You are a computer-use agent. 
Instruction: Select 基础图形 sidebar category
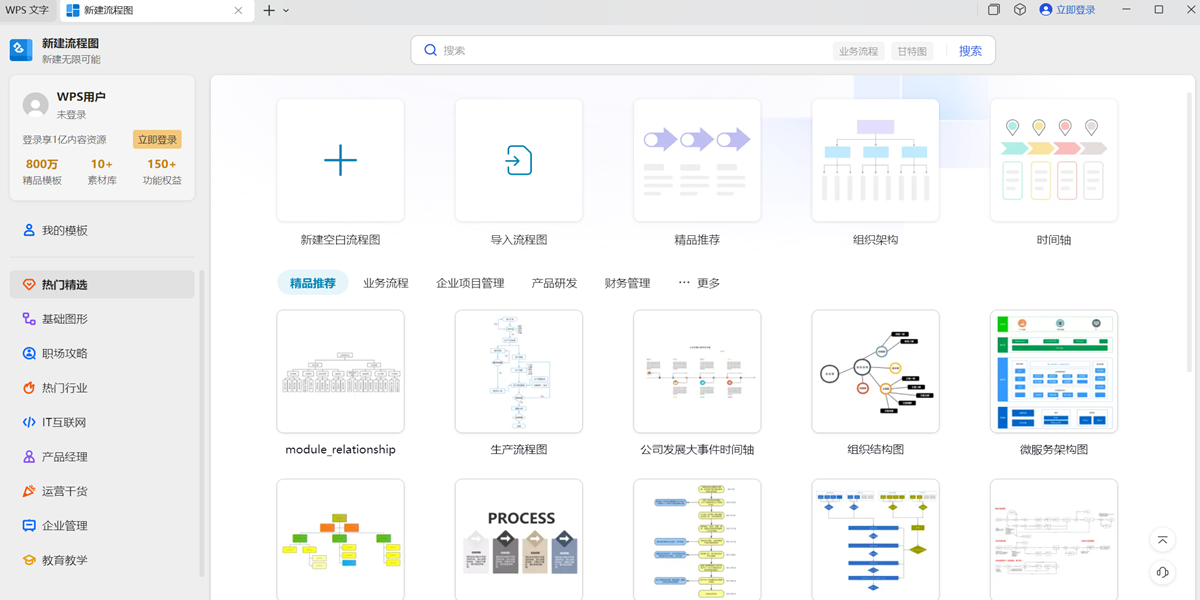pyautogui.click(x=65, y=319)
